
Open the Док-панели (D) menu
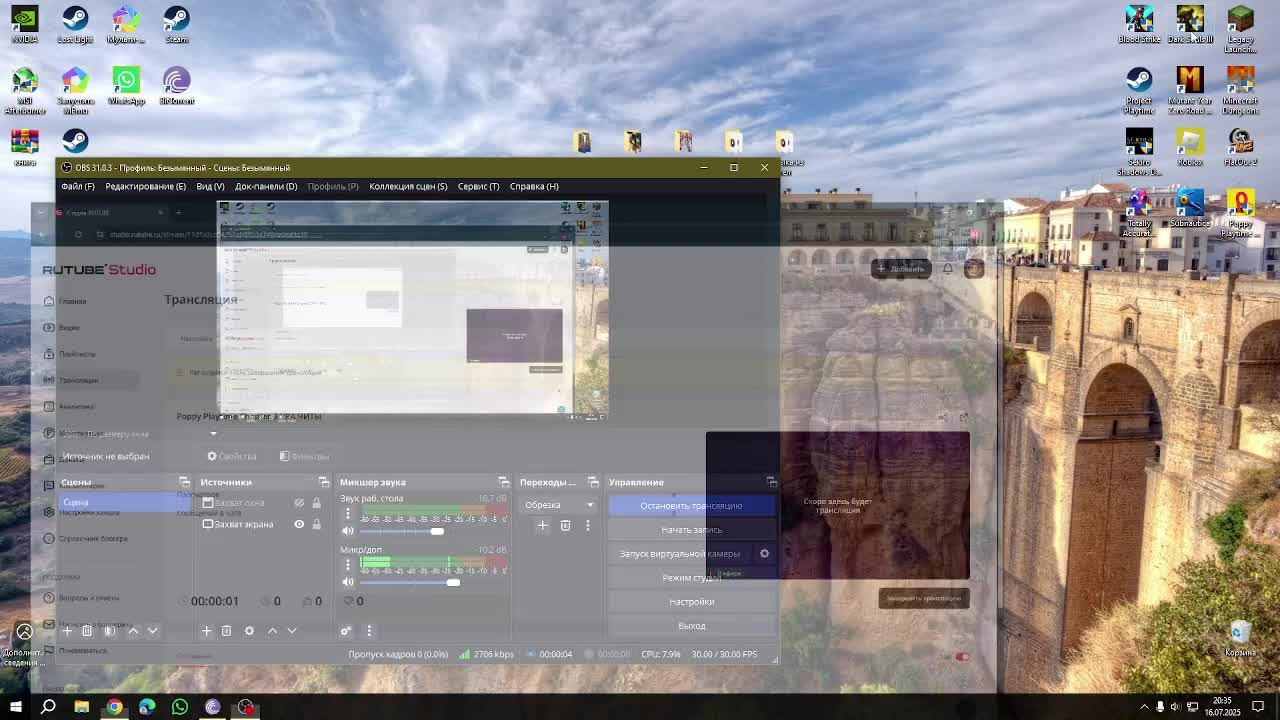click(266, 186)
